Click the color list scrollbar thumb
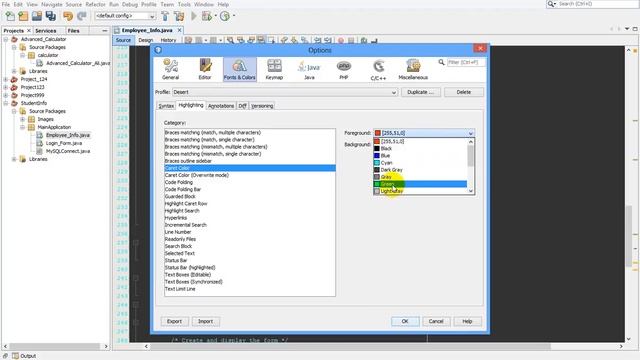 tap(471, 156)
